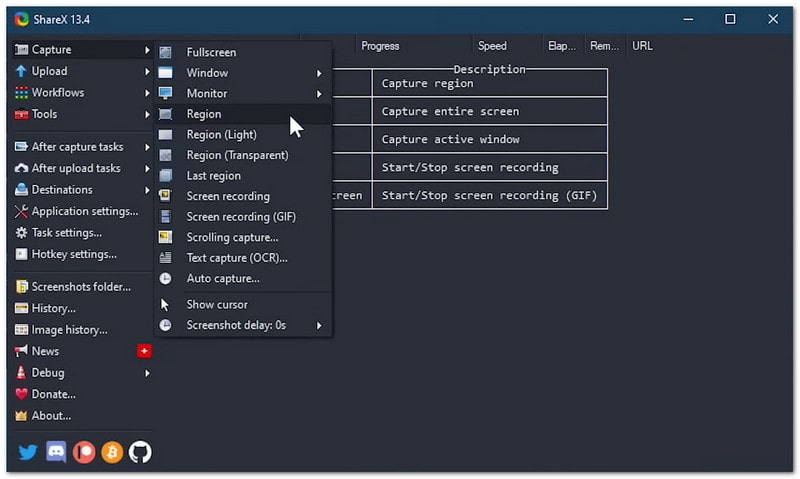The image size is (800, 479).
Task: Expand the Window submenu arrow
Action: tap(319, 73)
